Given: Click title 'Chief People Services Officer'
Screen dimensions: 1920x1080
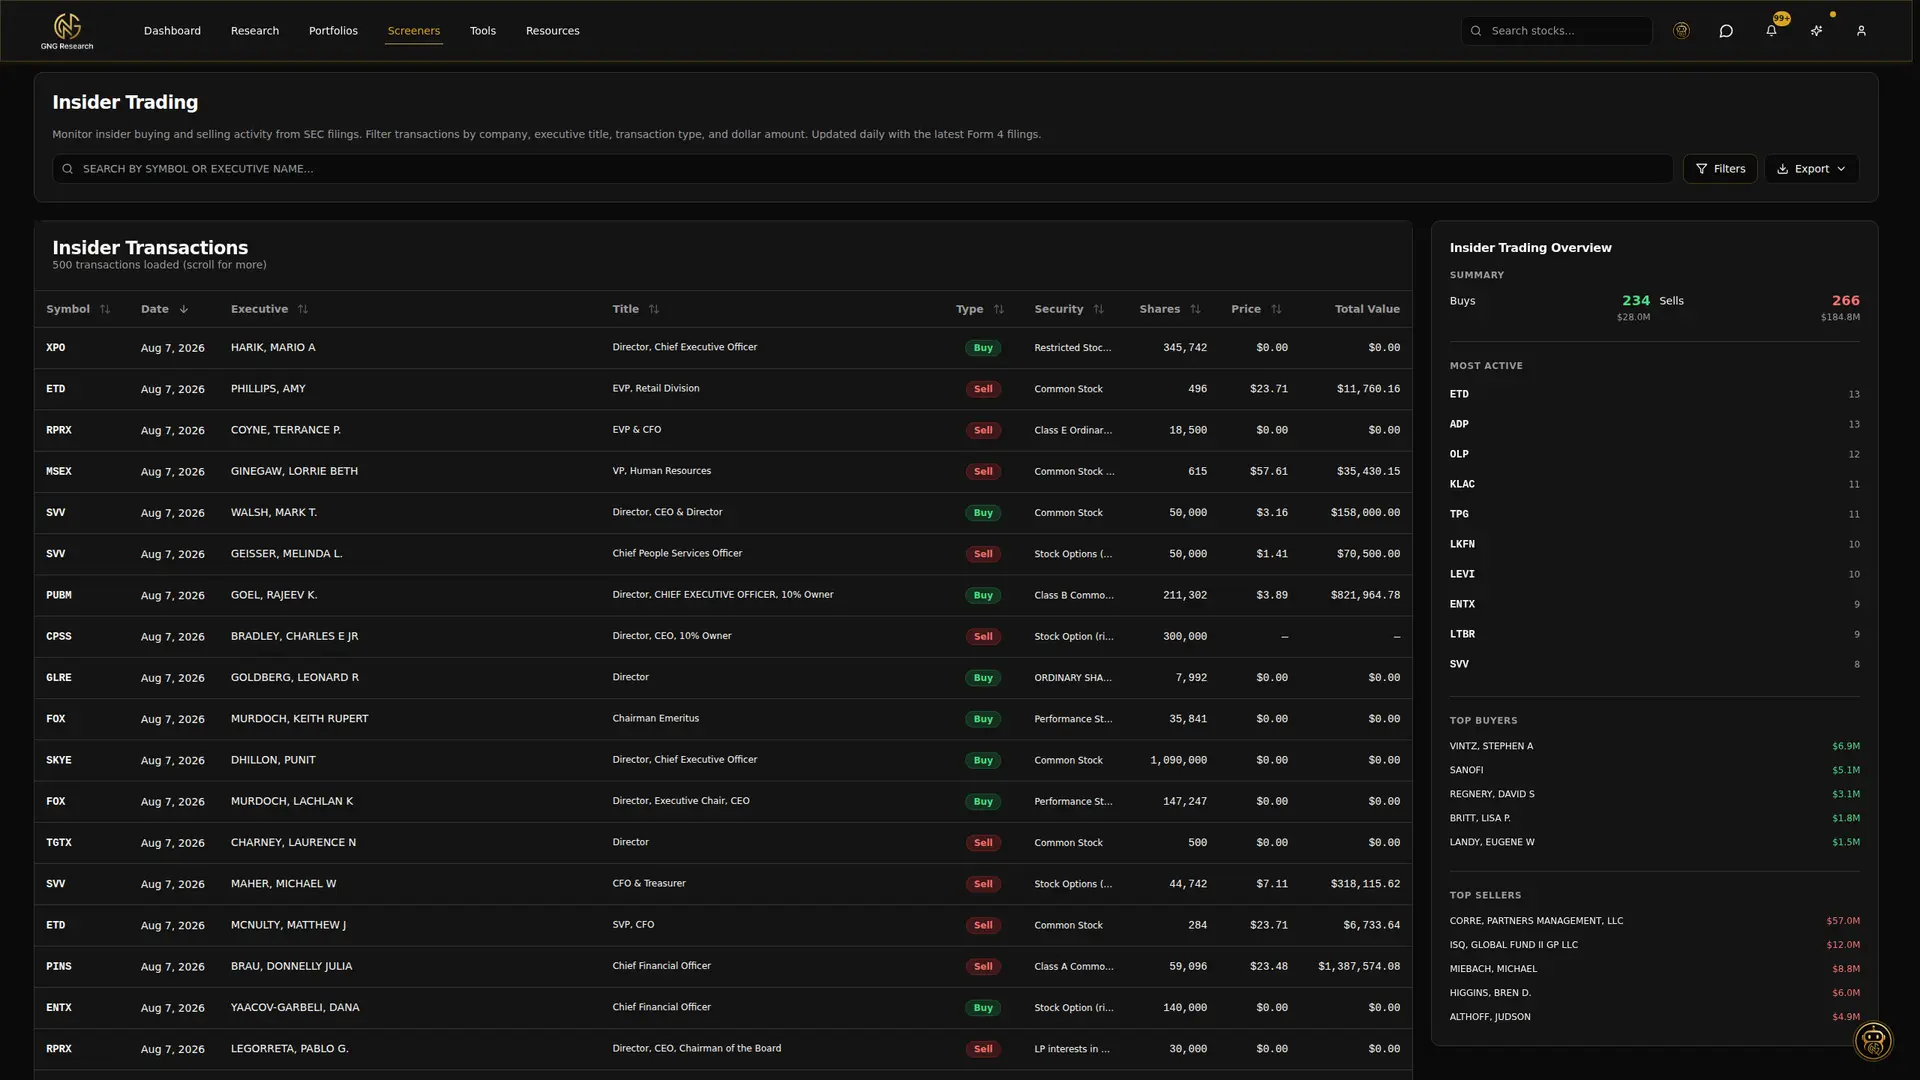Looking at the screenshot, I should pyautogui.click(x=677, y=554).
